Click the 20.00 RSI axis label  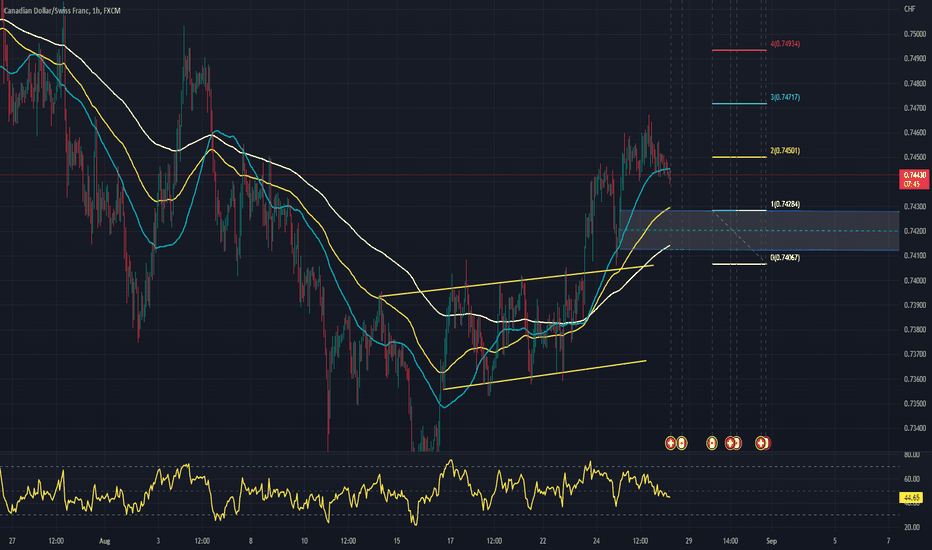pyautogui.click(x=912, y=527)
